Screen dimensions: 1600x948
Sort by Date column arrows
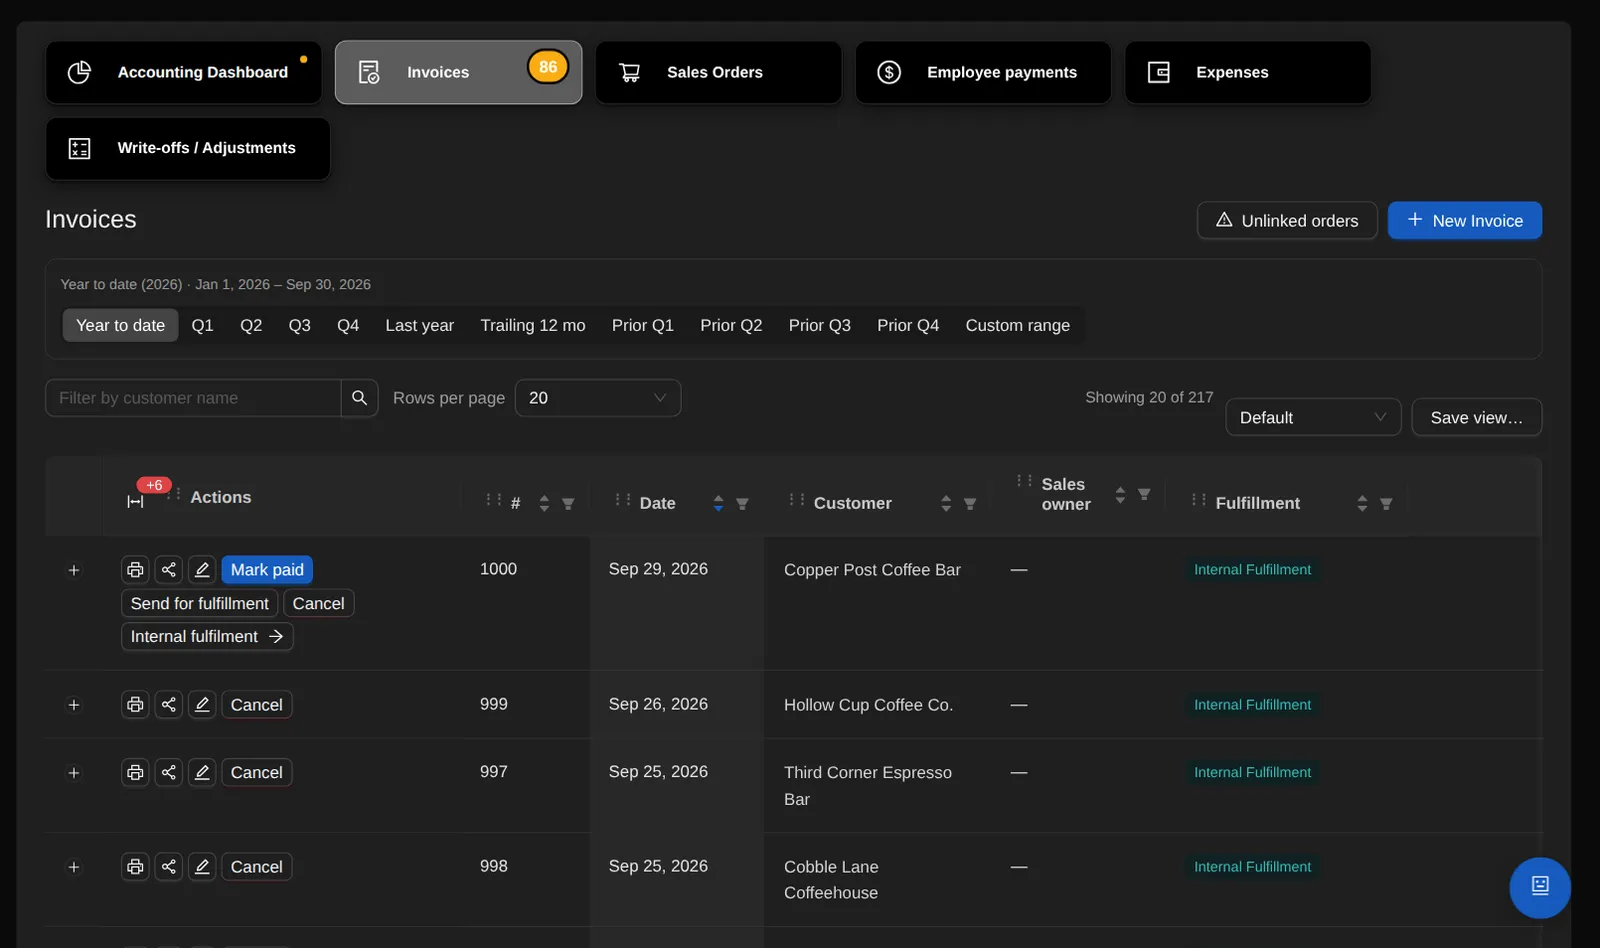click(x=718, y=504)
